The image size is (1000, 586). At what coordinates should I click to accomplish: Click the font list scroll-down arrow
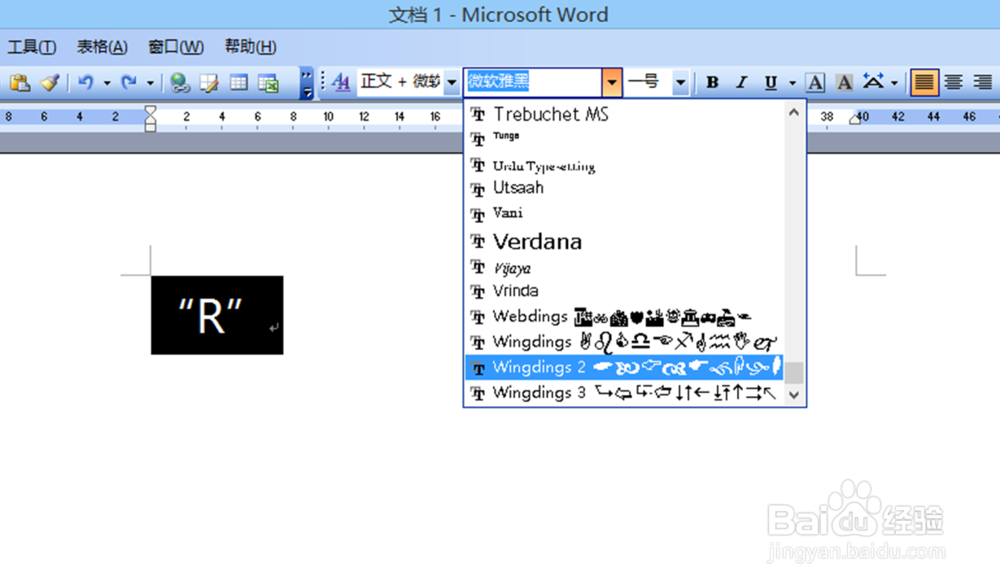[794, 395]
